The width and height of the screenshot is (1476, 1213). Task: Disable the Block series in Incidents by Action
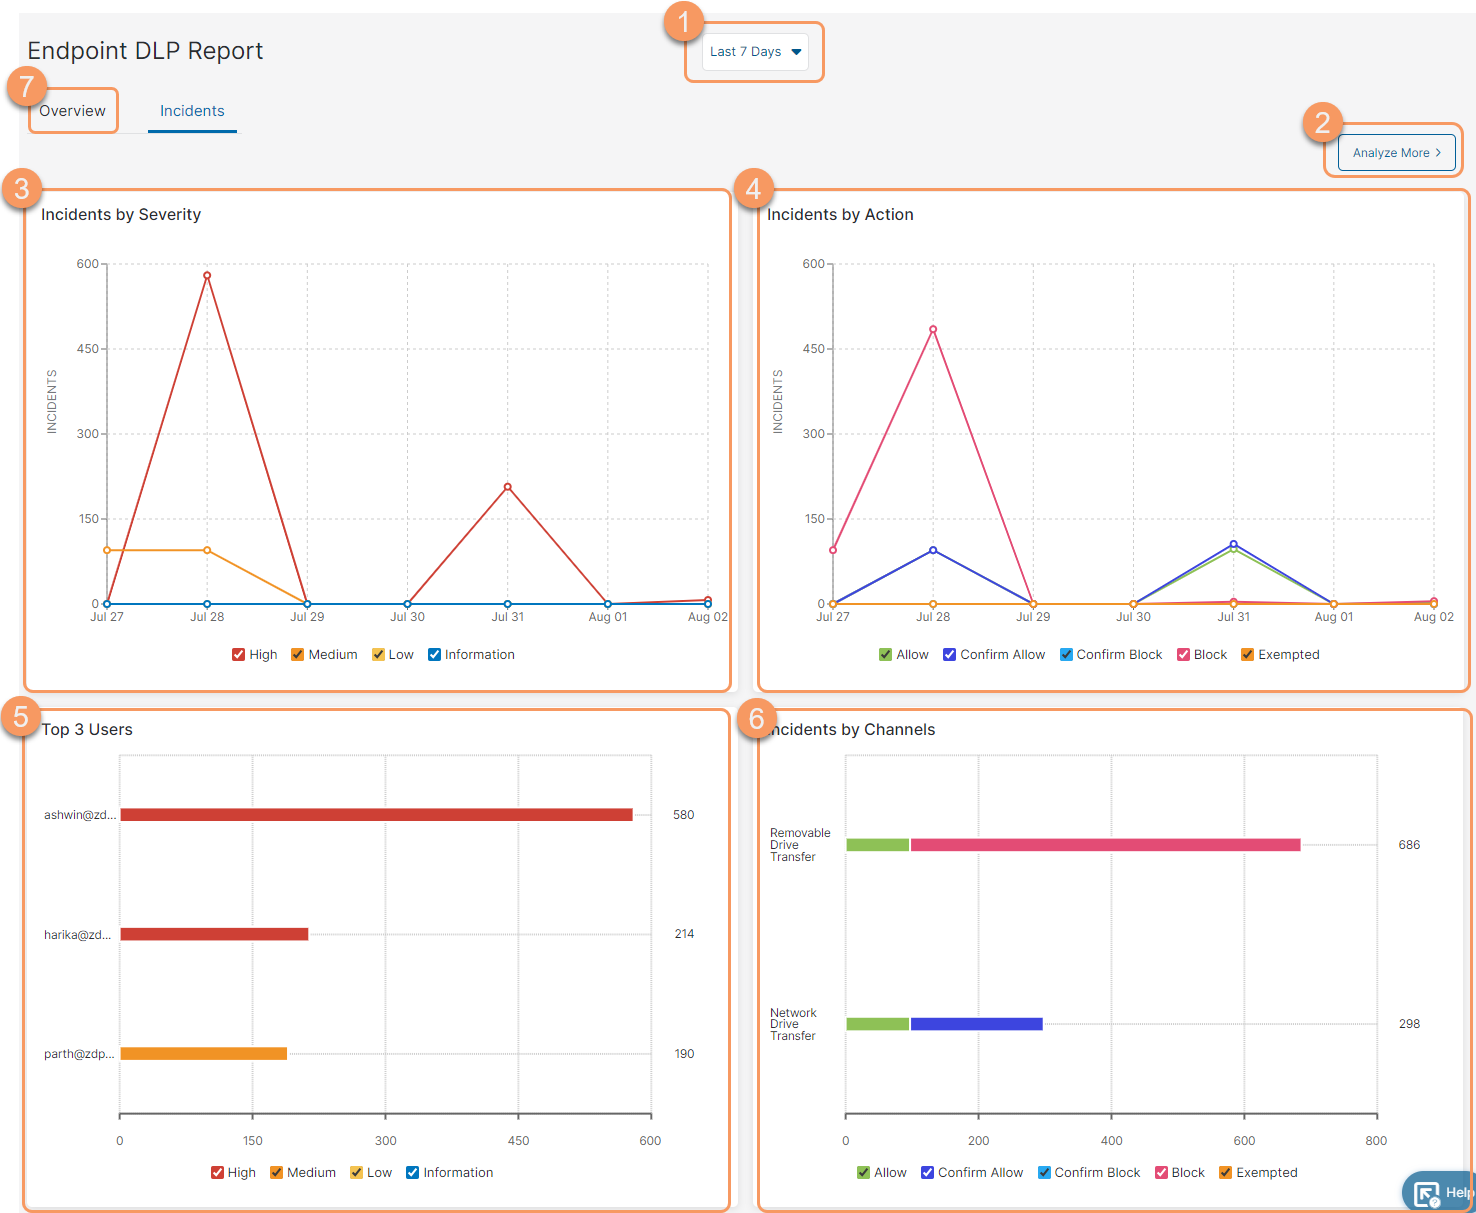pyautogui.click(x=1183, y=654)
